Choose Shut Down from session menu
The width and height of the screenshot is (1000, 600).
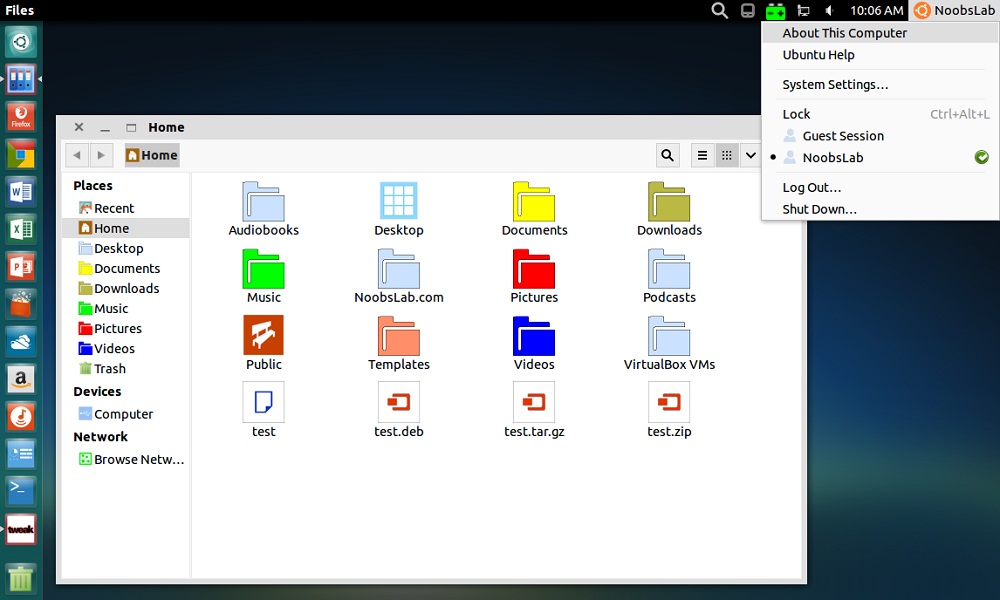tap(880, 209)
